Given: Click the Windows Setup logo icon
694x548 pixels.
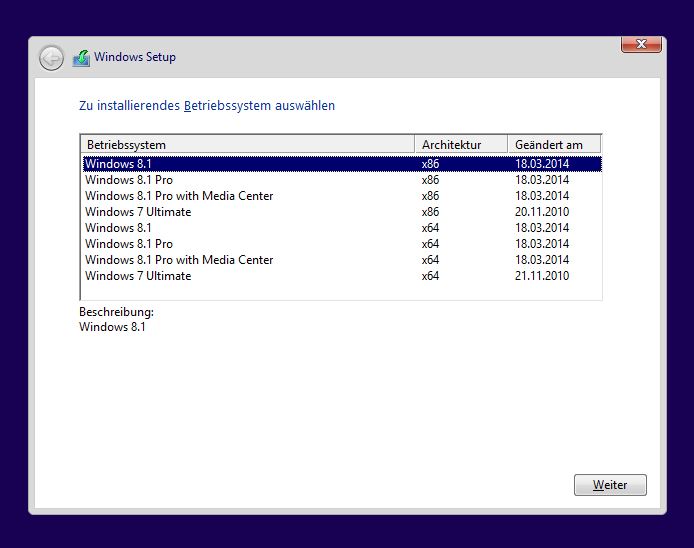Looking at the screenshot, I should pyautogui.click(x=81, y=58).
